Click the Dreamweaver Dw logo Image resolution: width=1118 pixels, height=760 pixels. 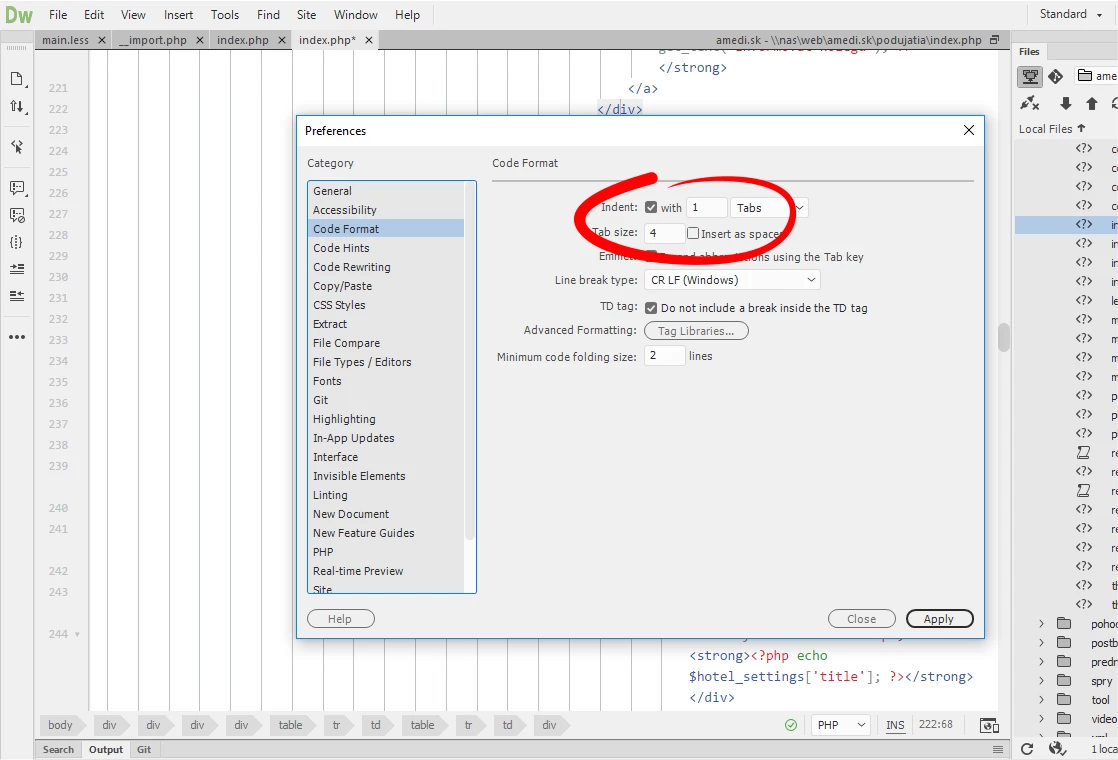[x=19, y=14]
